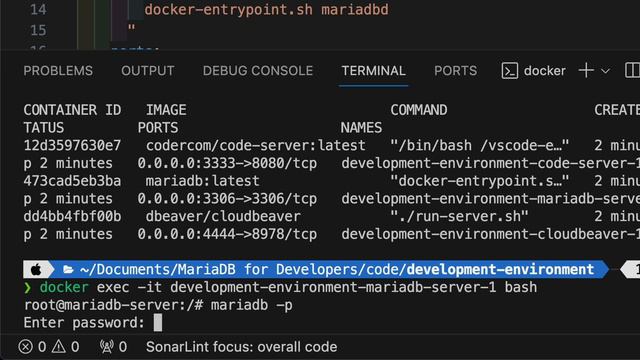Click SonarLint focus: overall code status

coord(242,347)
